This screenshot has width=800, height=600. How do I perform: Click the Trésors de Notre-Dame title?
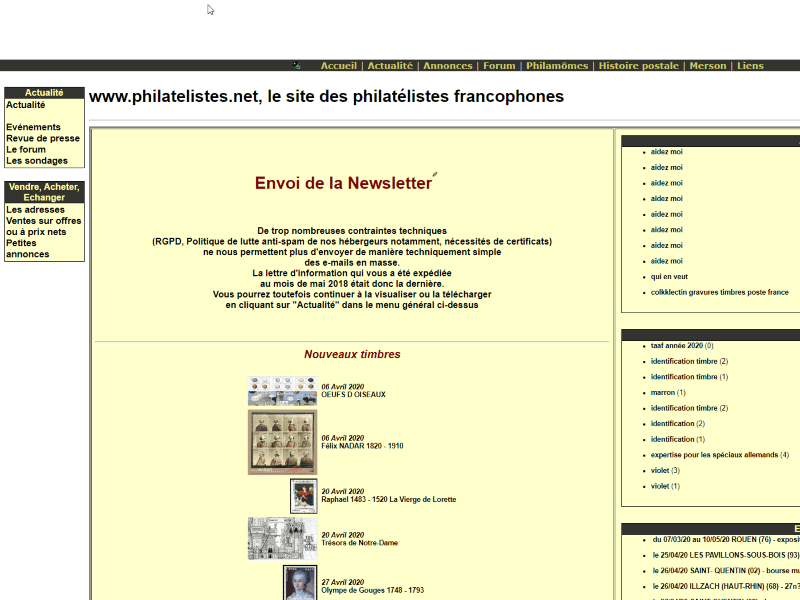[360, 543]
